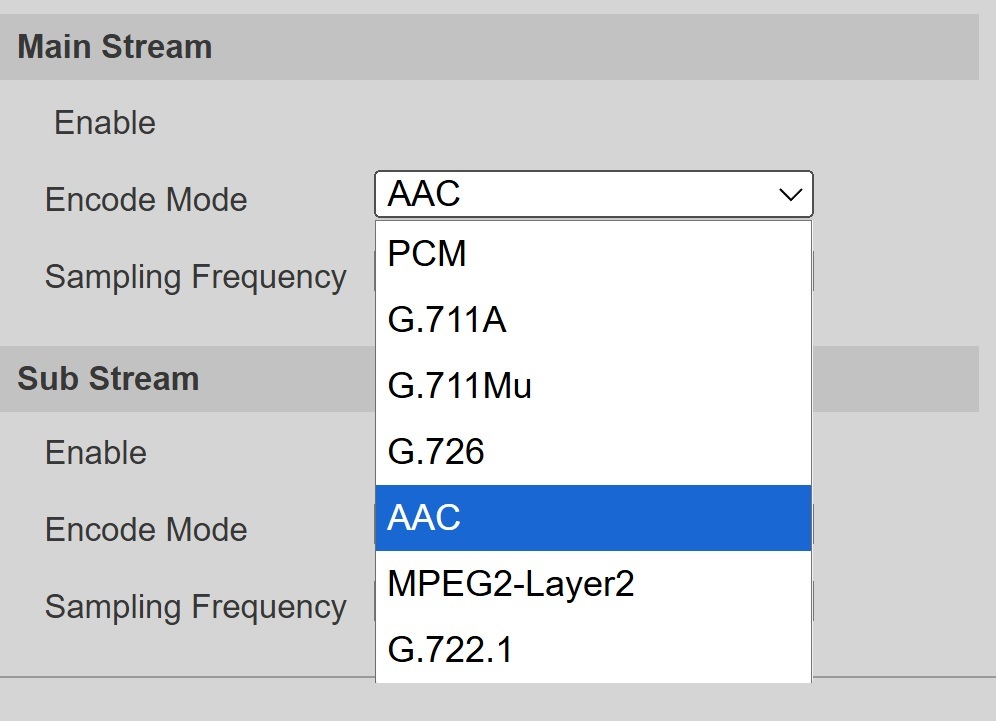Click visible edge of Sub Stream Sampling Frequency dropdown
The width and height of the screenshot is (996, 721).
pyautogui.click(x=813, y=601)
